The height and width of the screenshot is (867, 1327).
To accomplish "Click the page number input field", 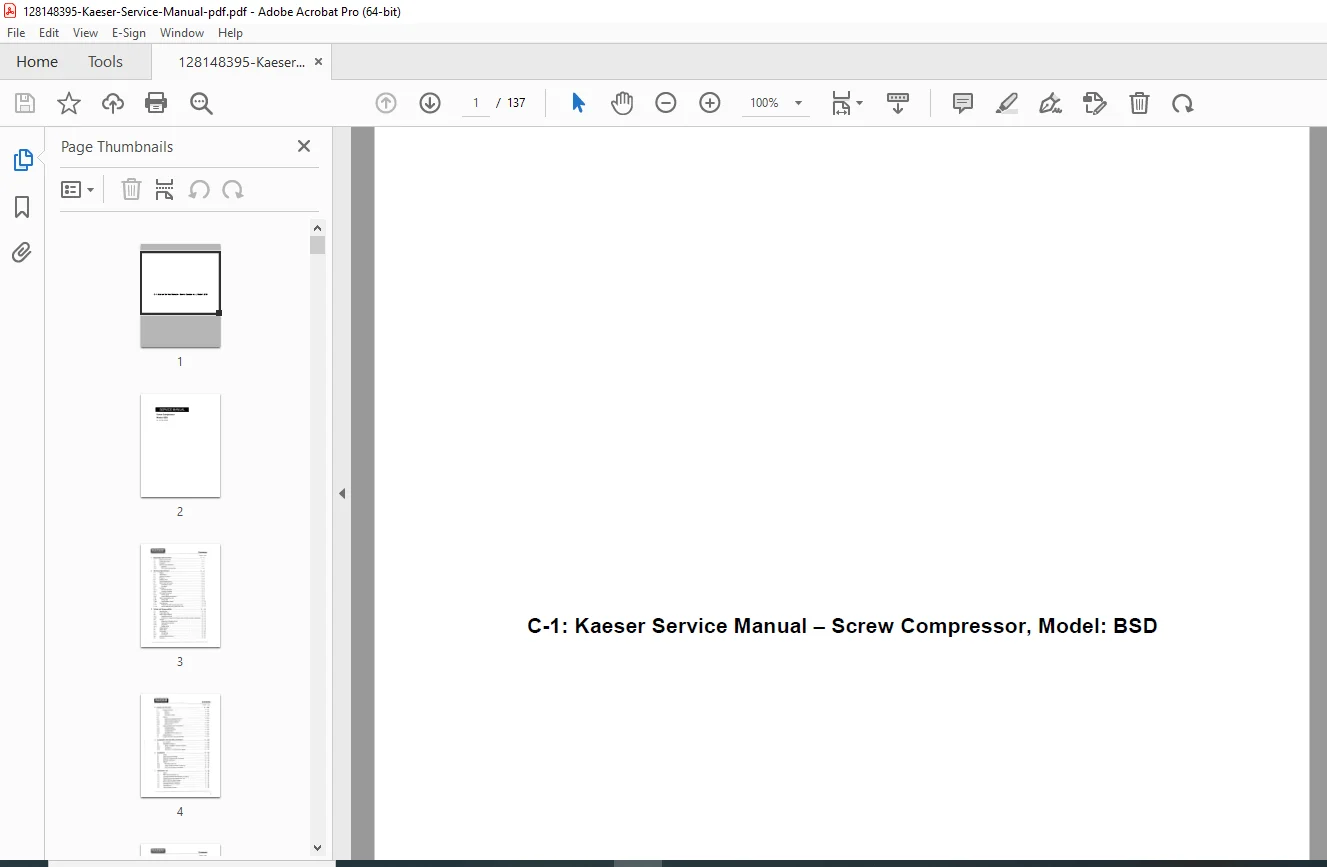I will pos(476,103).
